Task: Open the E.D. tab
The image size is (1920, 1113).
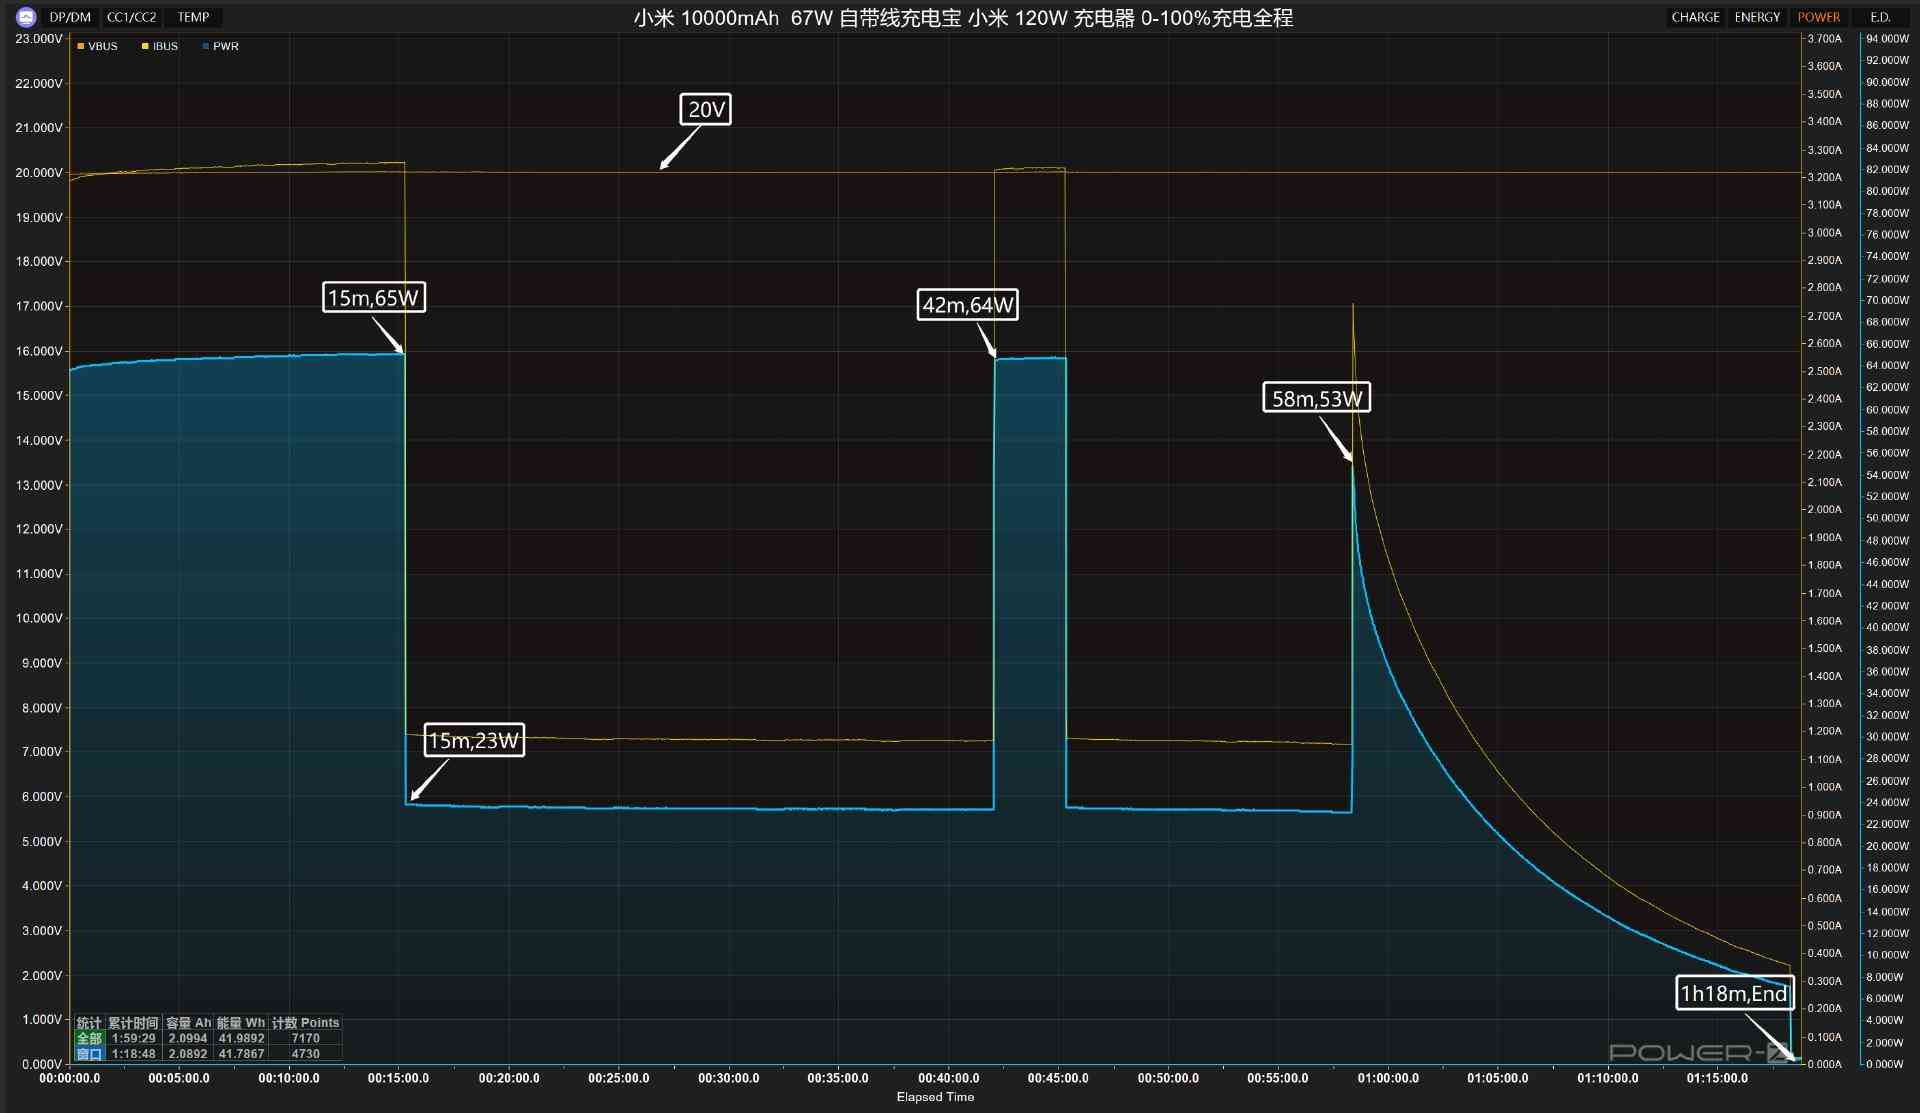Action: click(1880, 17)
